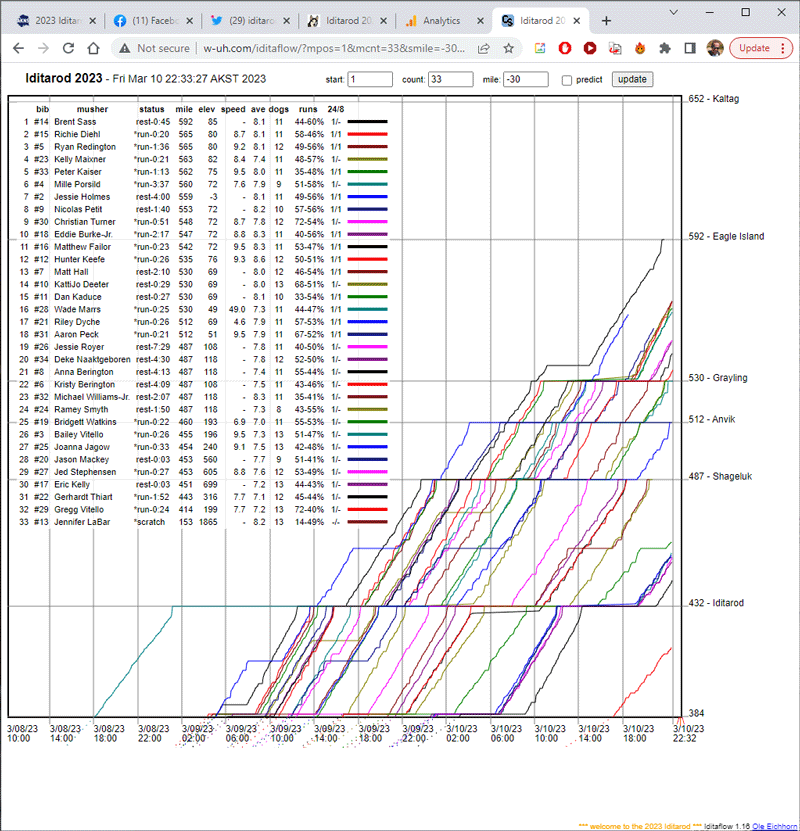Open the Ole Eichhorn link
Viewport: 800px width, 831px height.
click(x=774, y=826)
